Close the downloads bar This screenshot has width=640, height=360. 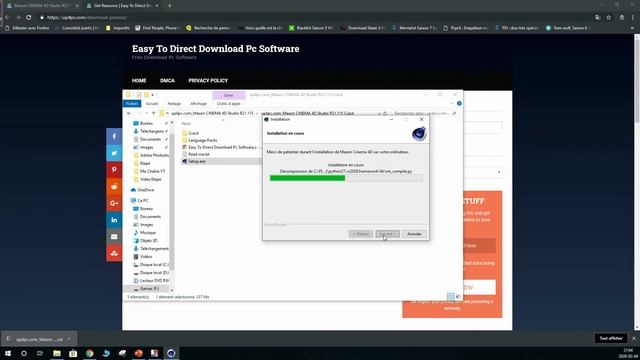click(633, 338)
